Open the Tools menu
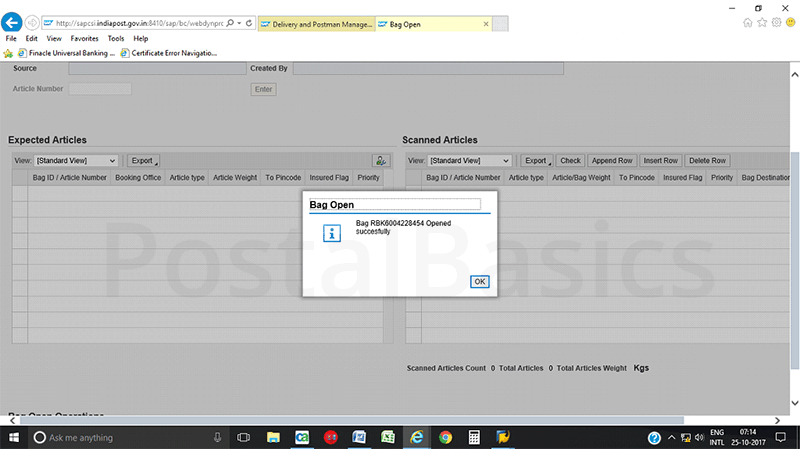The width and height of the screenshot is (800, 449). coord(115,38)
